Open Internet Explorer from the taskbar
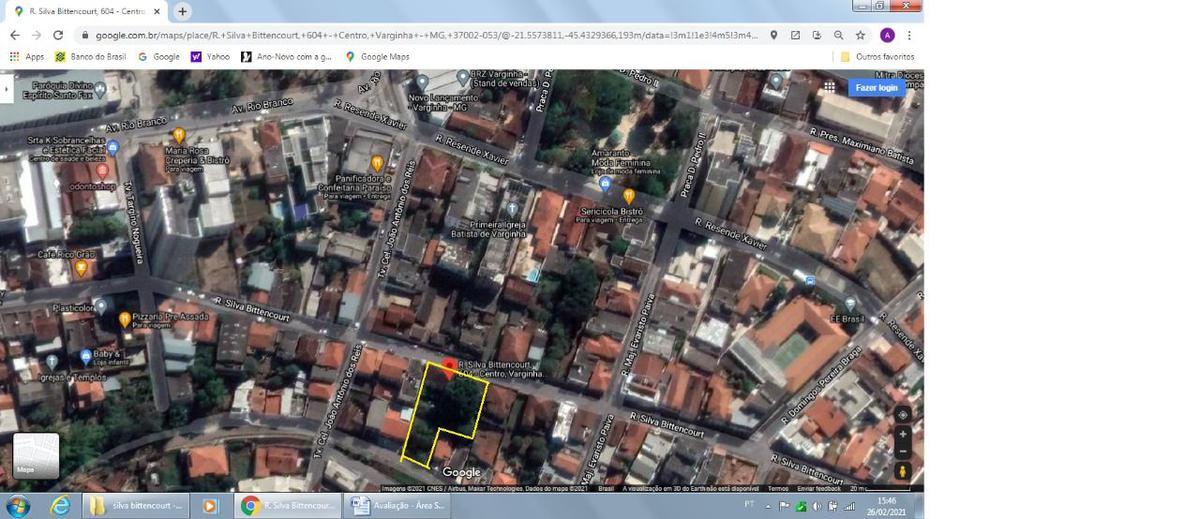 pyautogui.click(x=60, y=506)
